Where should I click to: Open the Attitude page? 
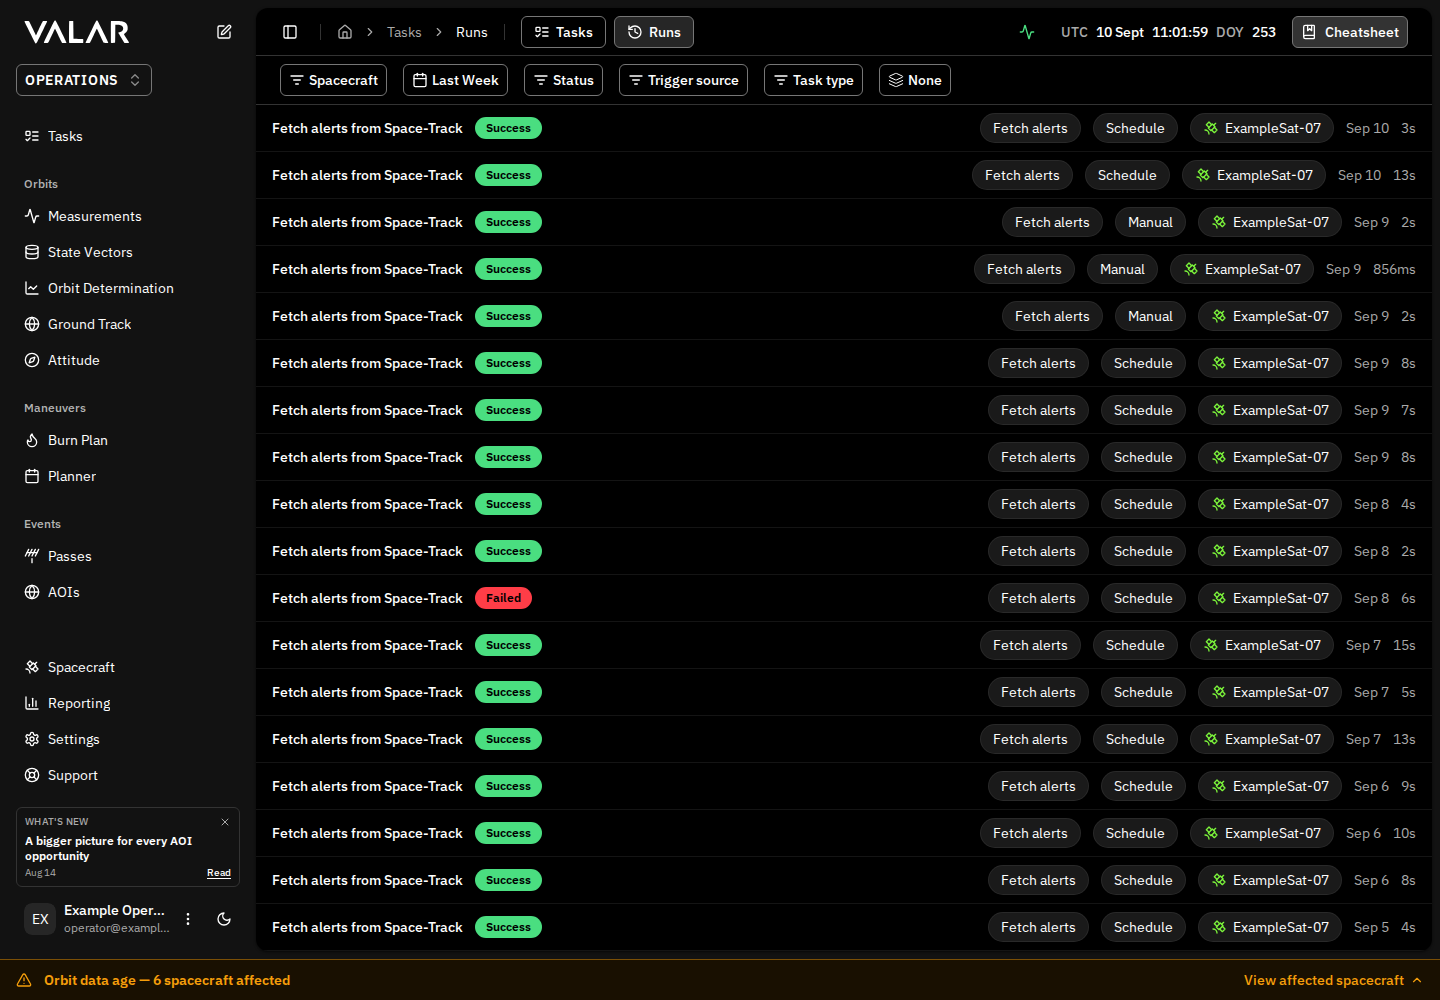point(128,360)
